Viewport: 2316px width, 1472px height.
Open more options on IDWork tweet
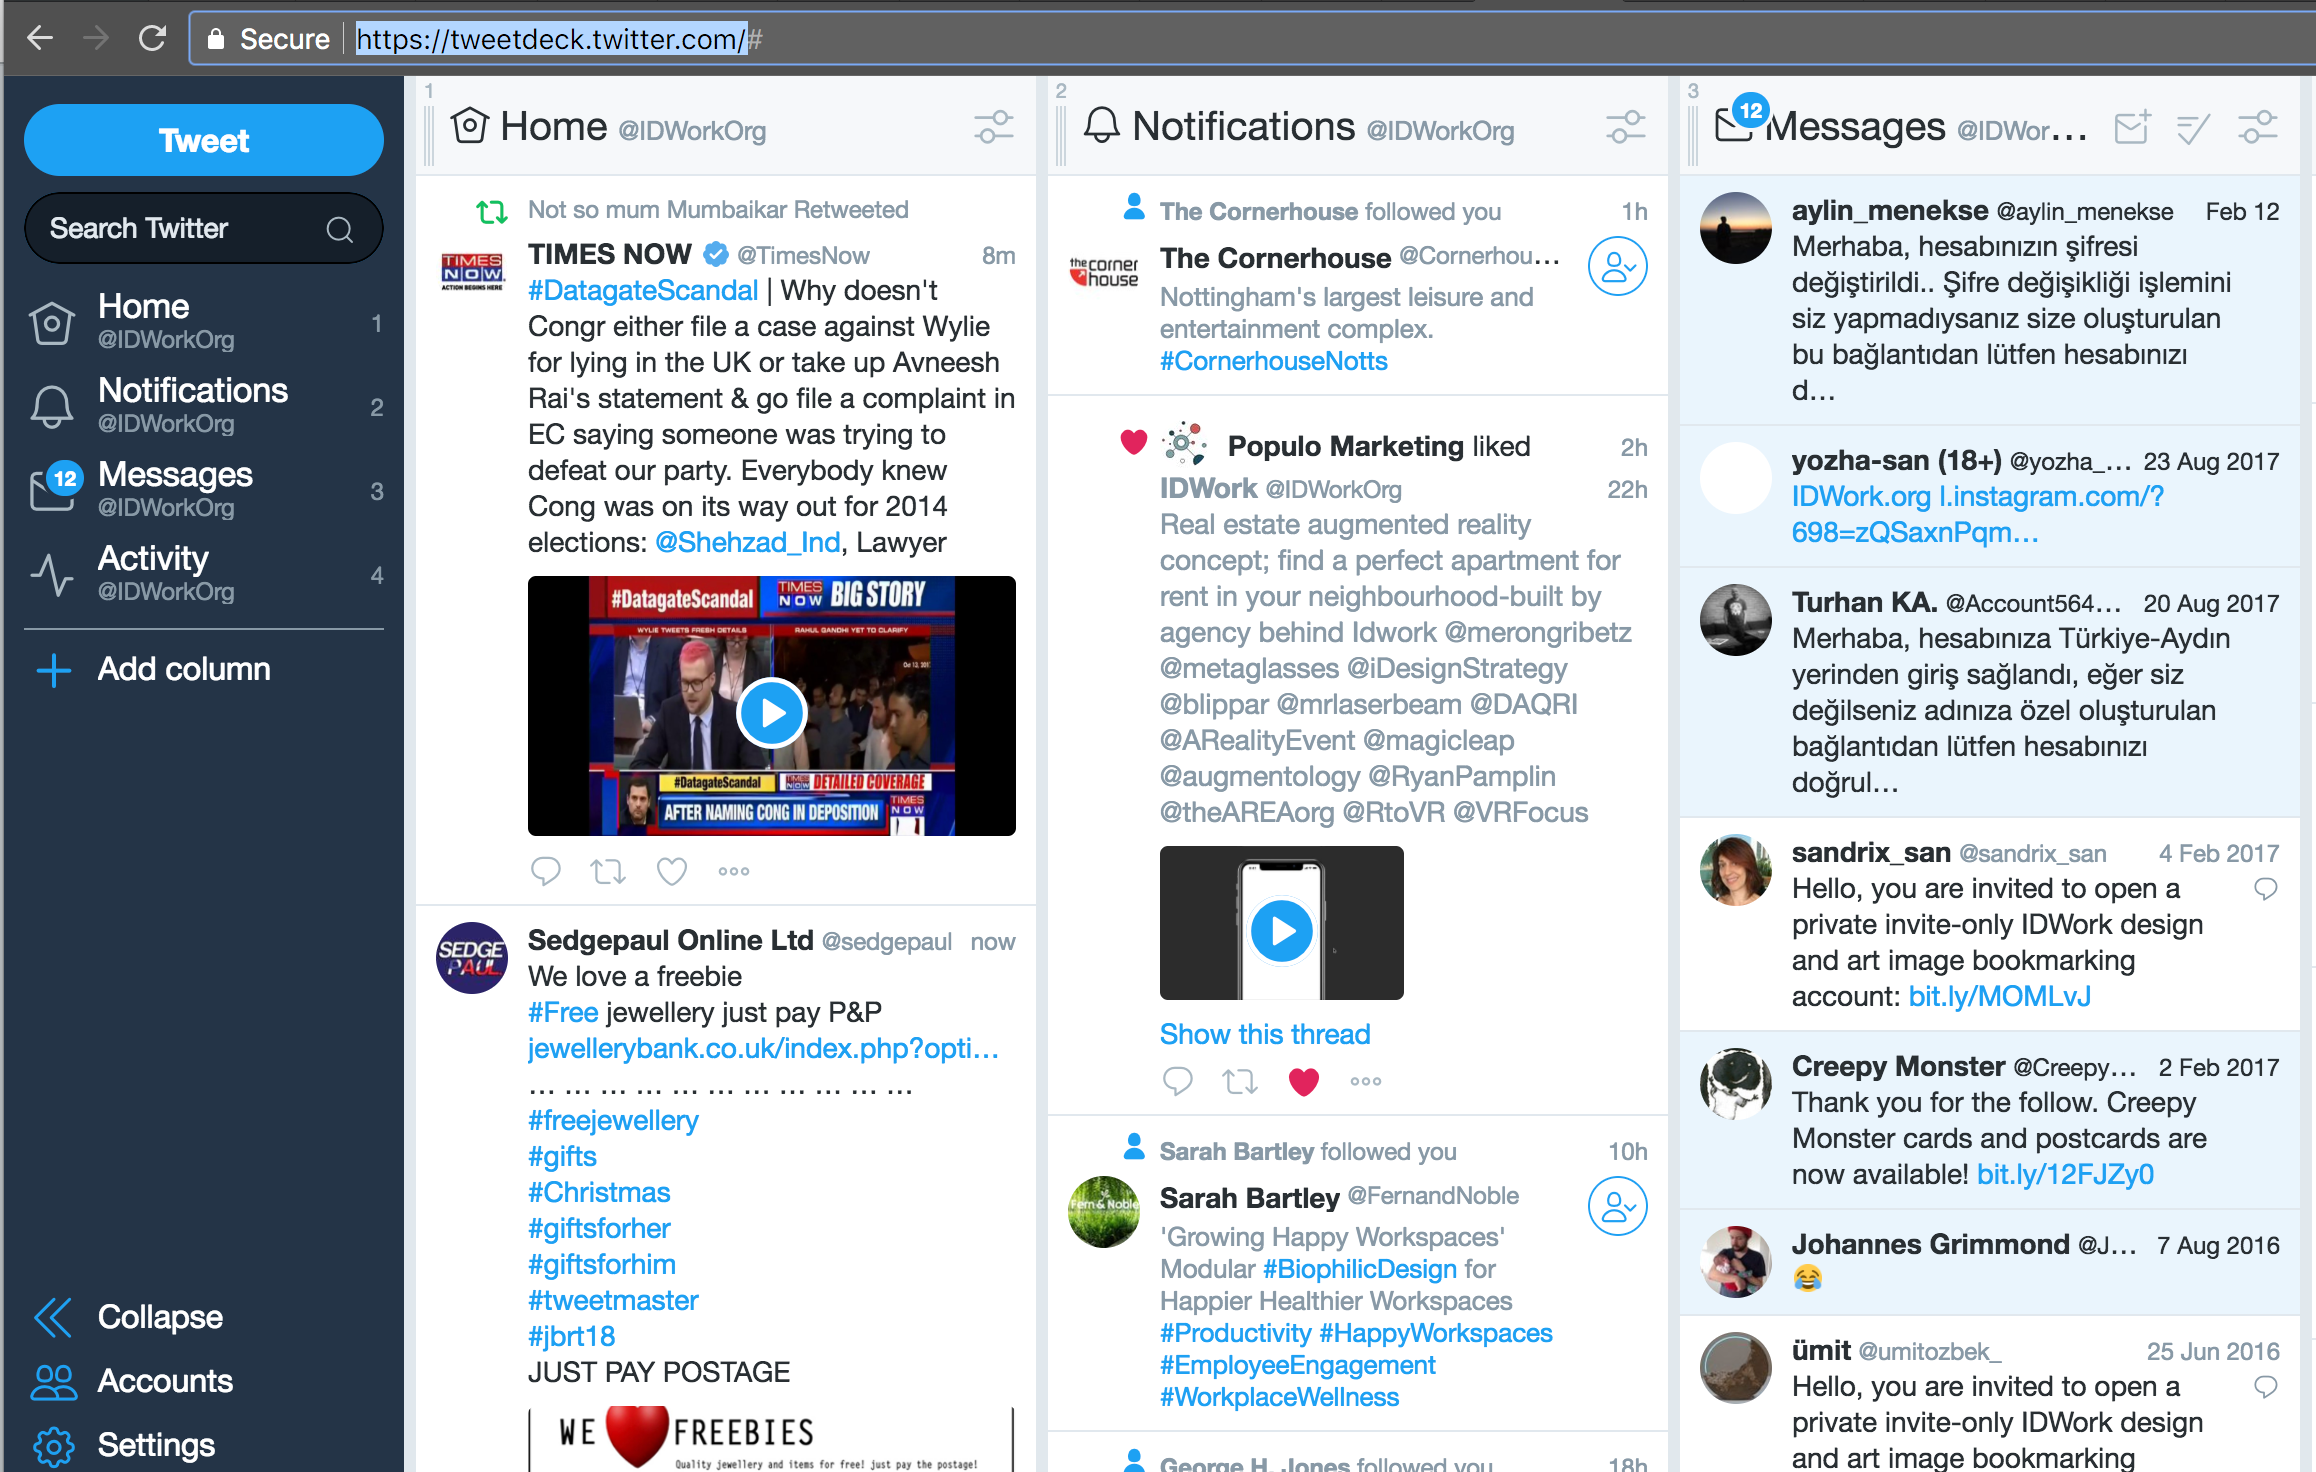tap(1365, 1081)
